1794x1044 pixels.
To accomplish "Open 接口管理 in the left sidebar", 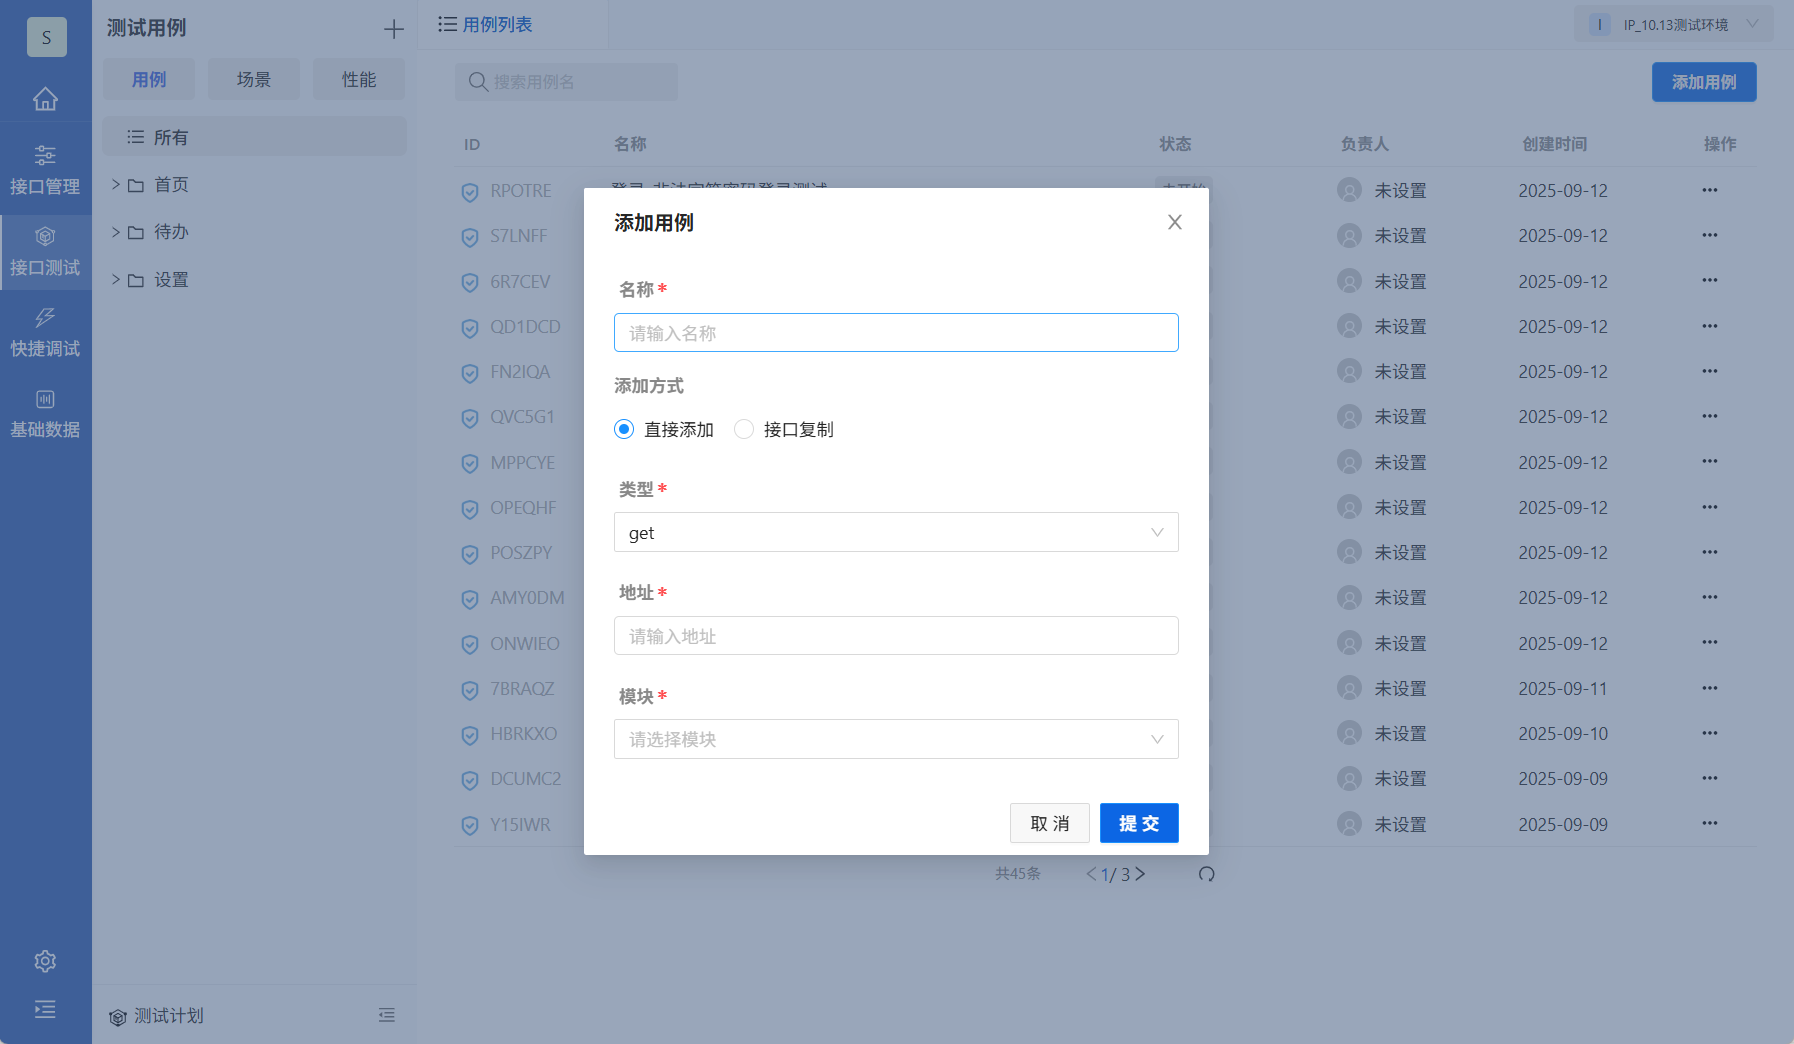I will point(45,170).
